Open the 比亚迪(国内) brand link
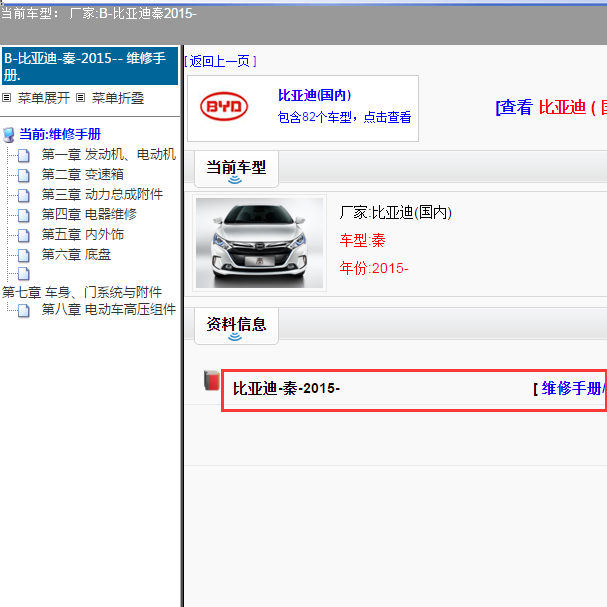Viewport: 607px width, 607px height. [314, 95]
